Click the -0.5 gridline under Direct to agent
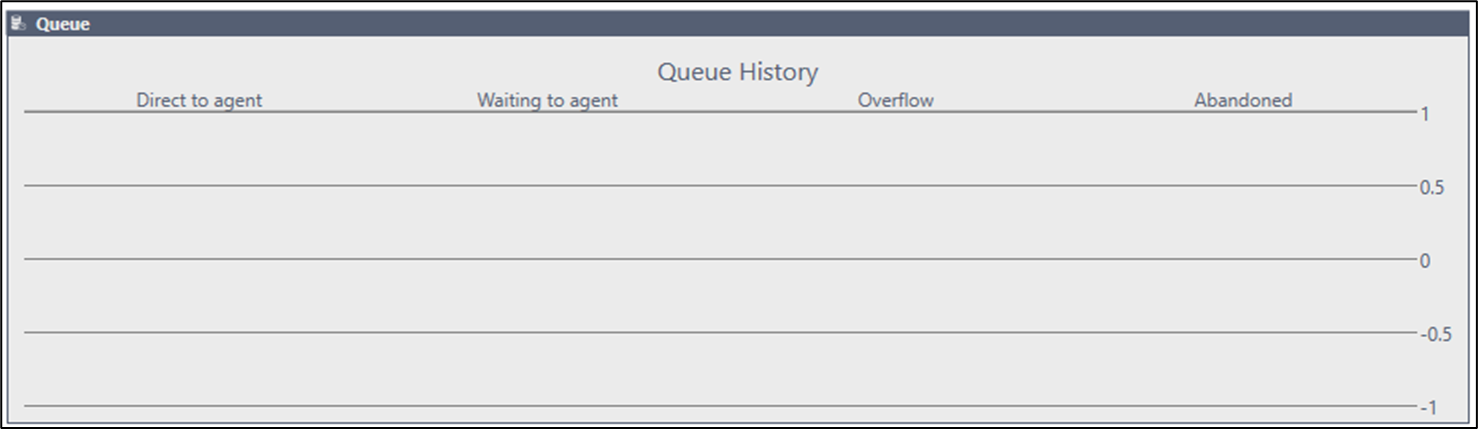The height and width of the screenshot is (429, 1478). (x=199, y=332)
